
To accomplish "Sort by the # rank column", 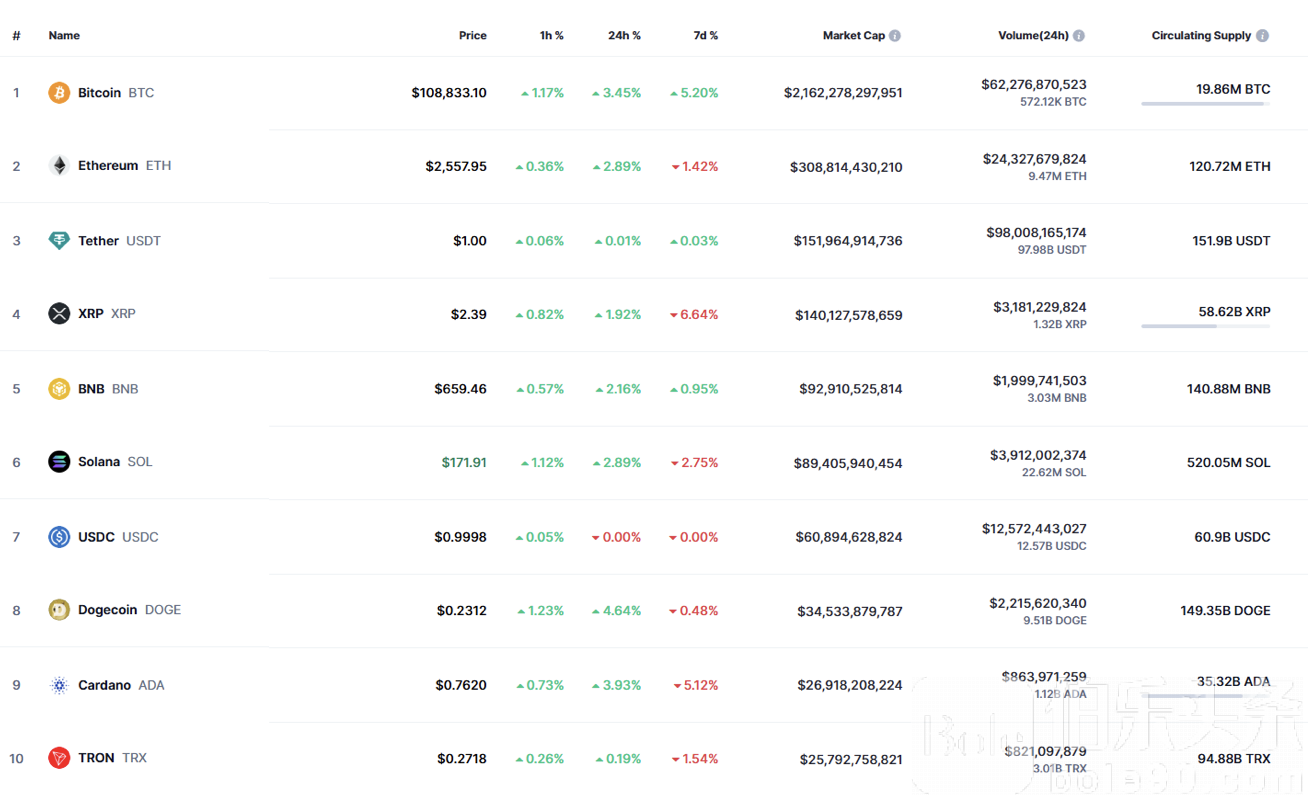I will click(16, 36).
